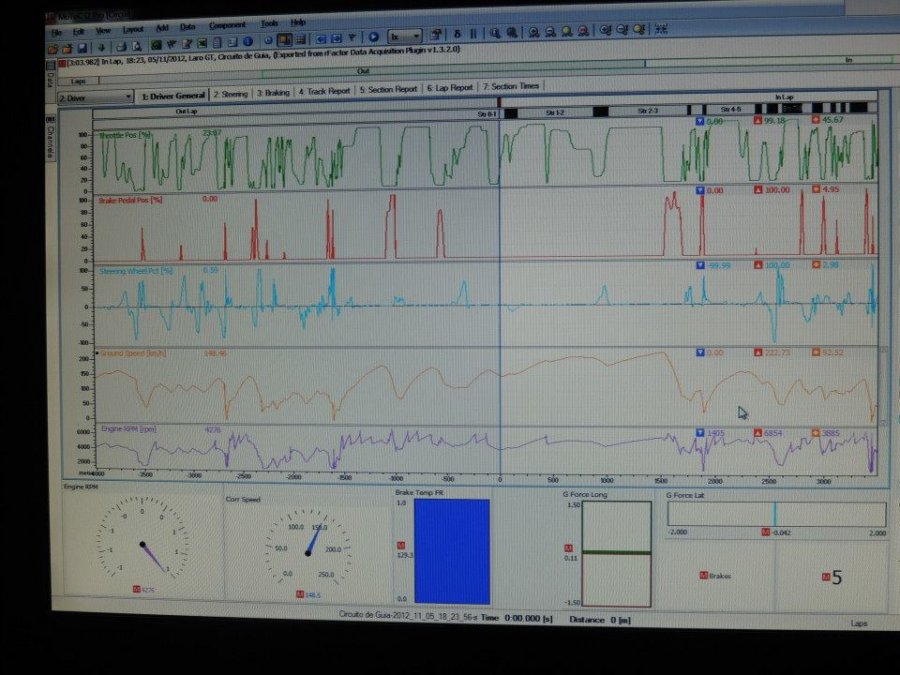The image size is (900, 675).
Task: Open the Help menu
Action: 298,22
